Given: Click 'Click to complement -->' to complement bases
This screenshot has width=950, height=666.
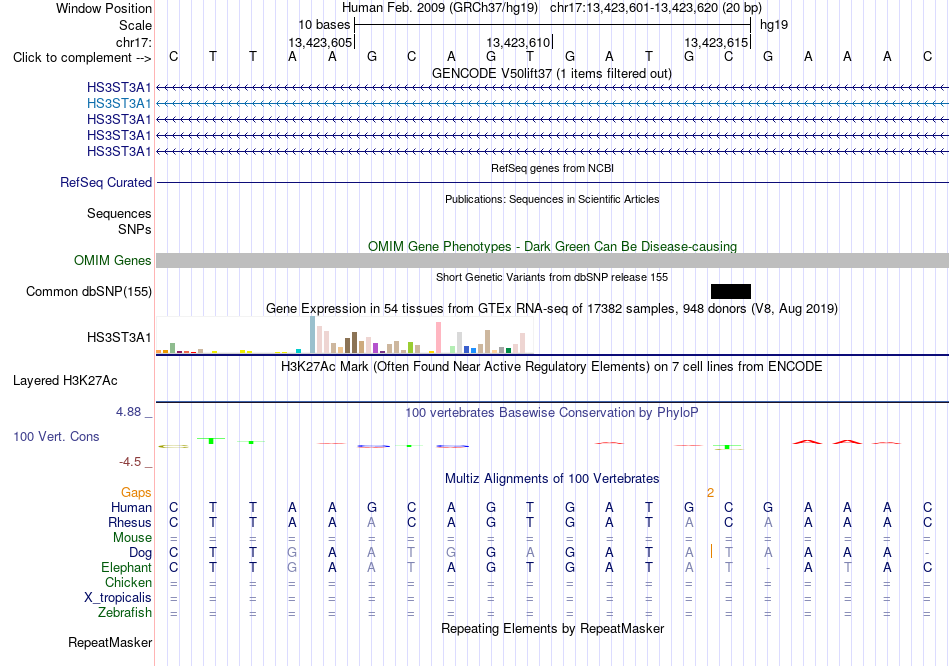Looking at the screenshot, I should 82,58.
